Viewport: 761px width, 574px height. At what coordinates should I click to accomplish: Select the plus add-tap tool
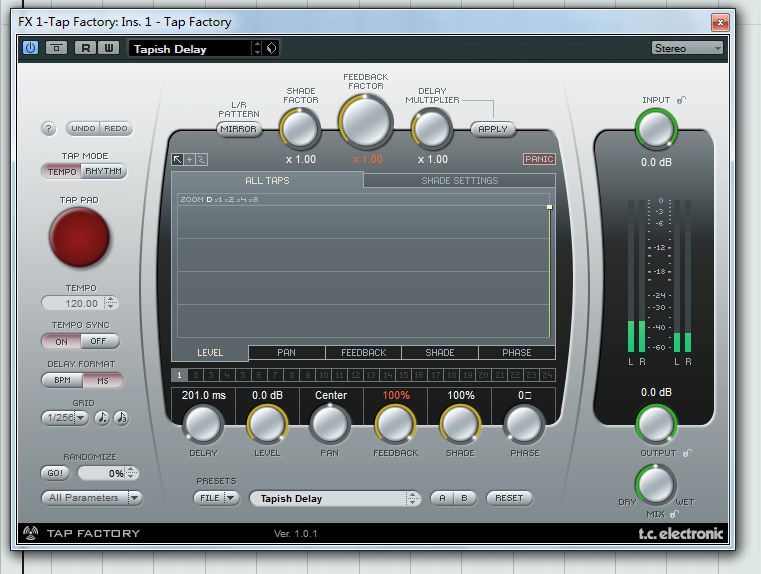click(x=190, y=159)
